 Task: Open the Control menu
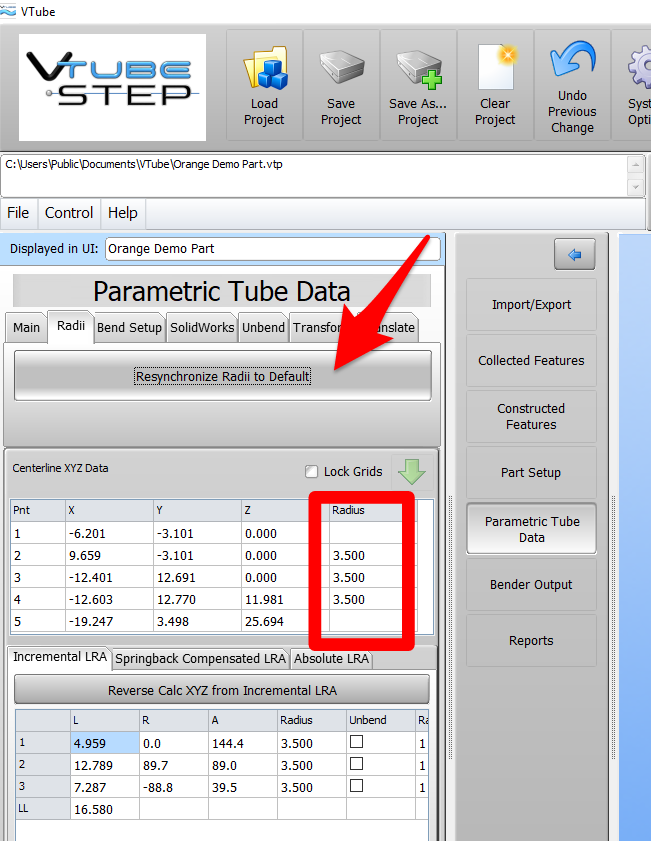pos(69,213)
